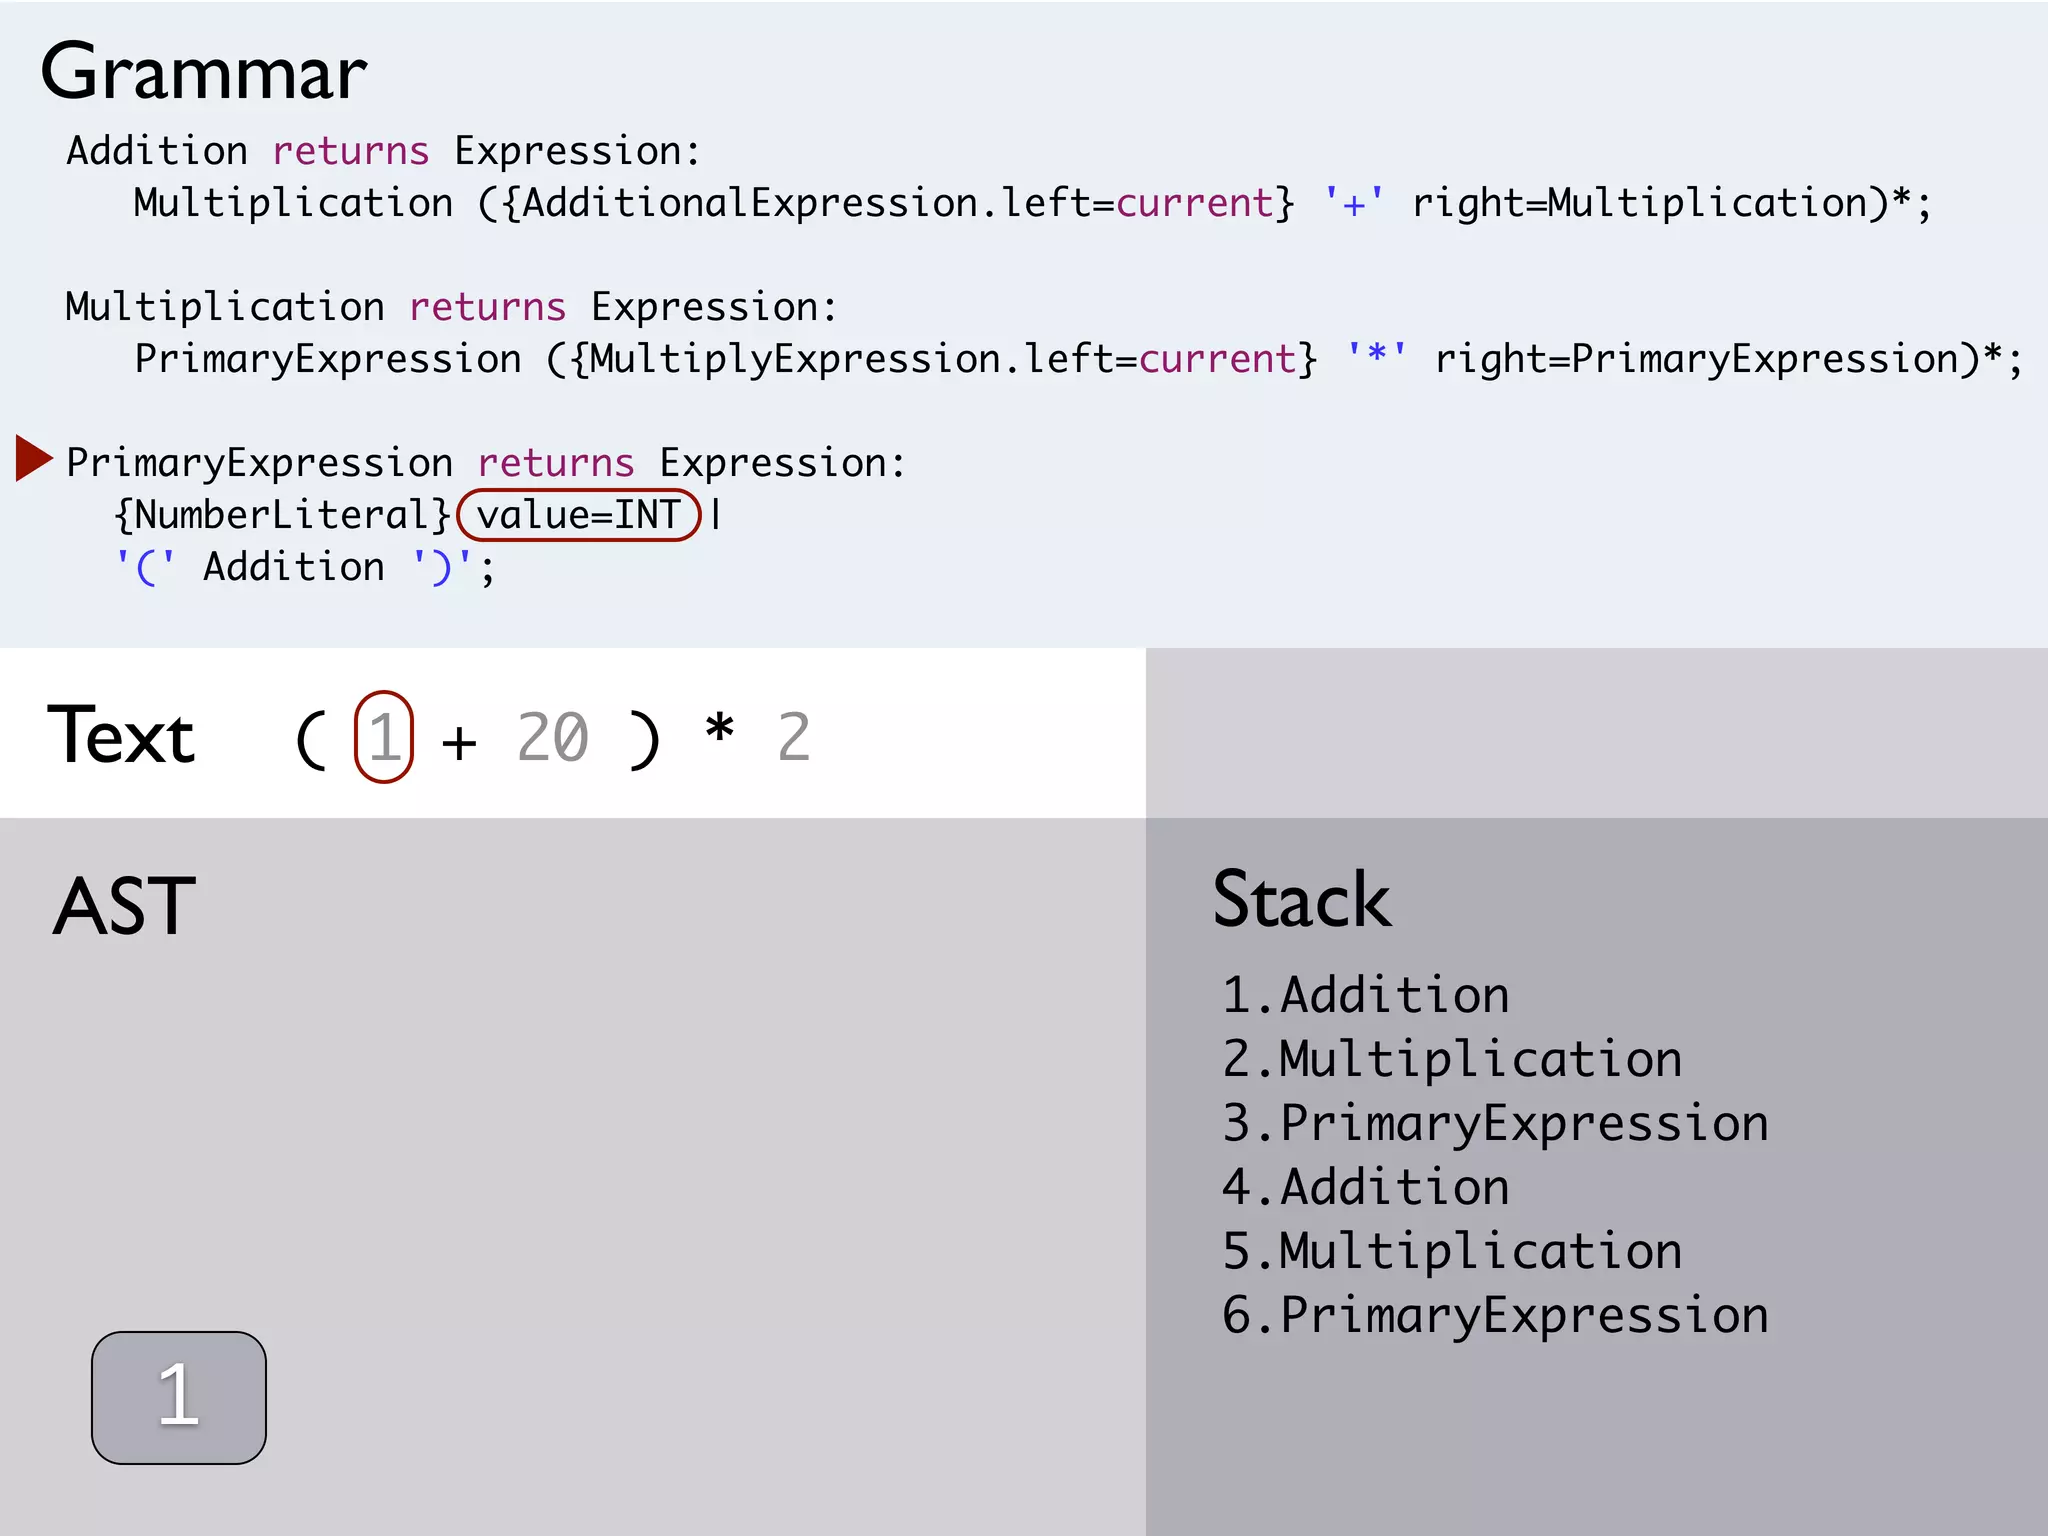2048x1536 pixels.
Task: Select stack entry 1.Addition
Action: [x=1365, y=995]
